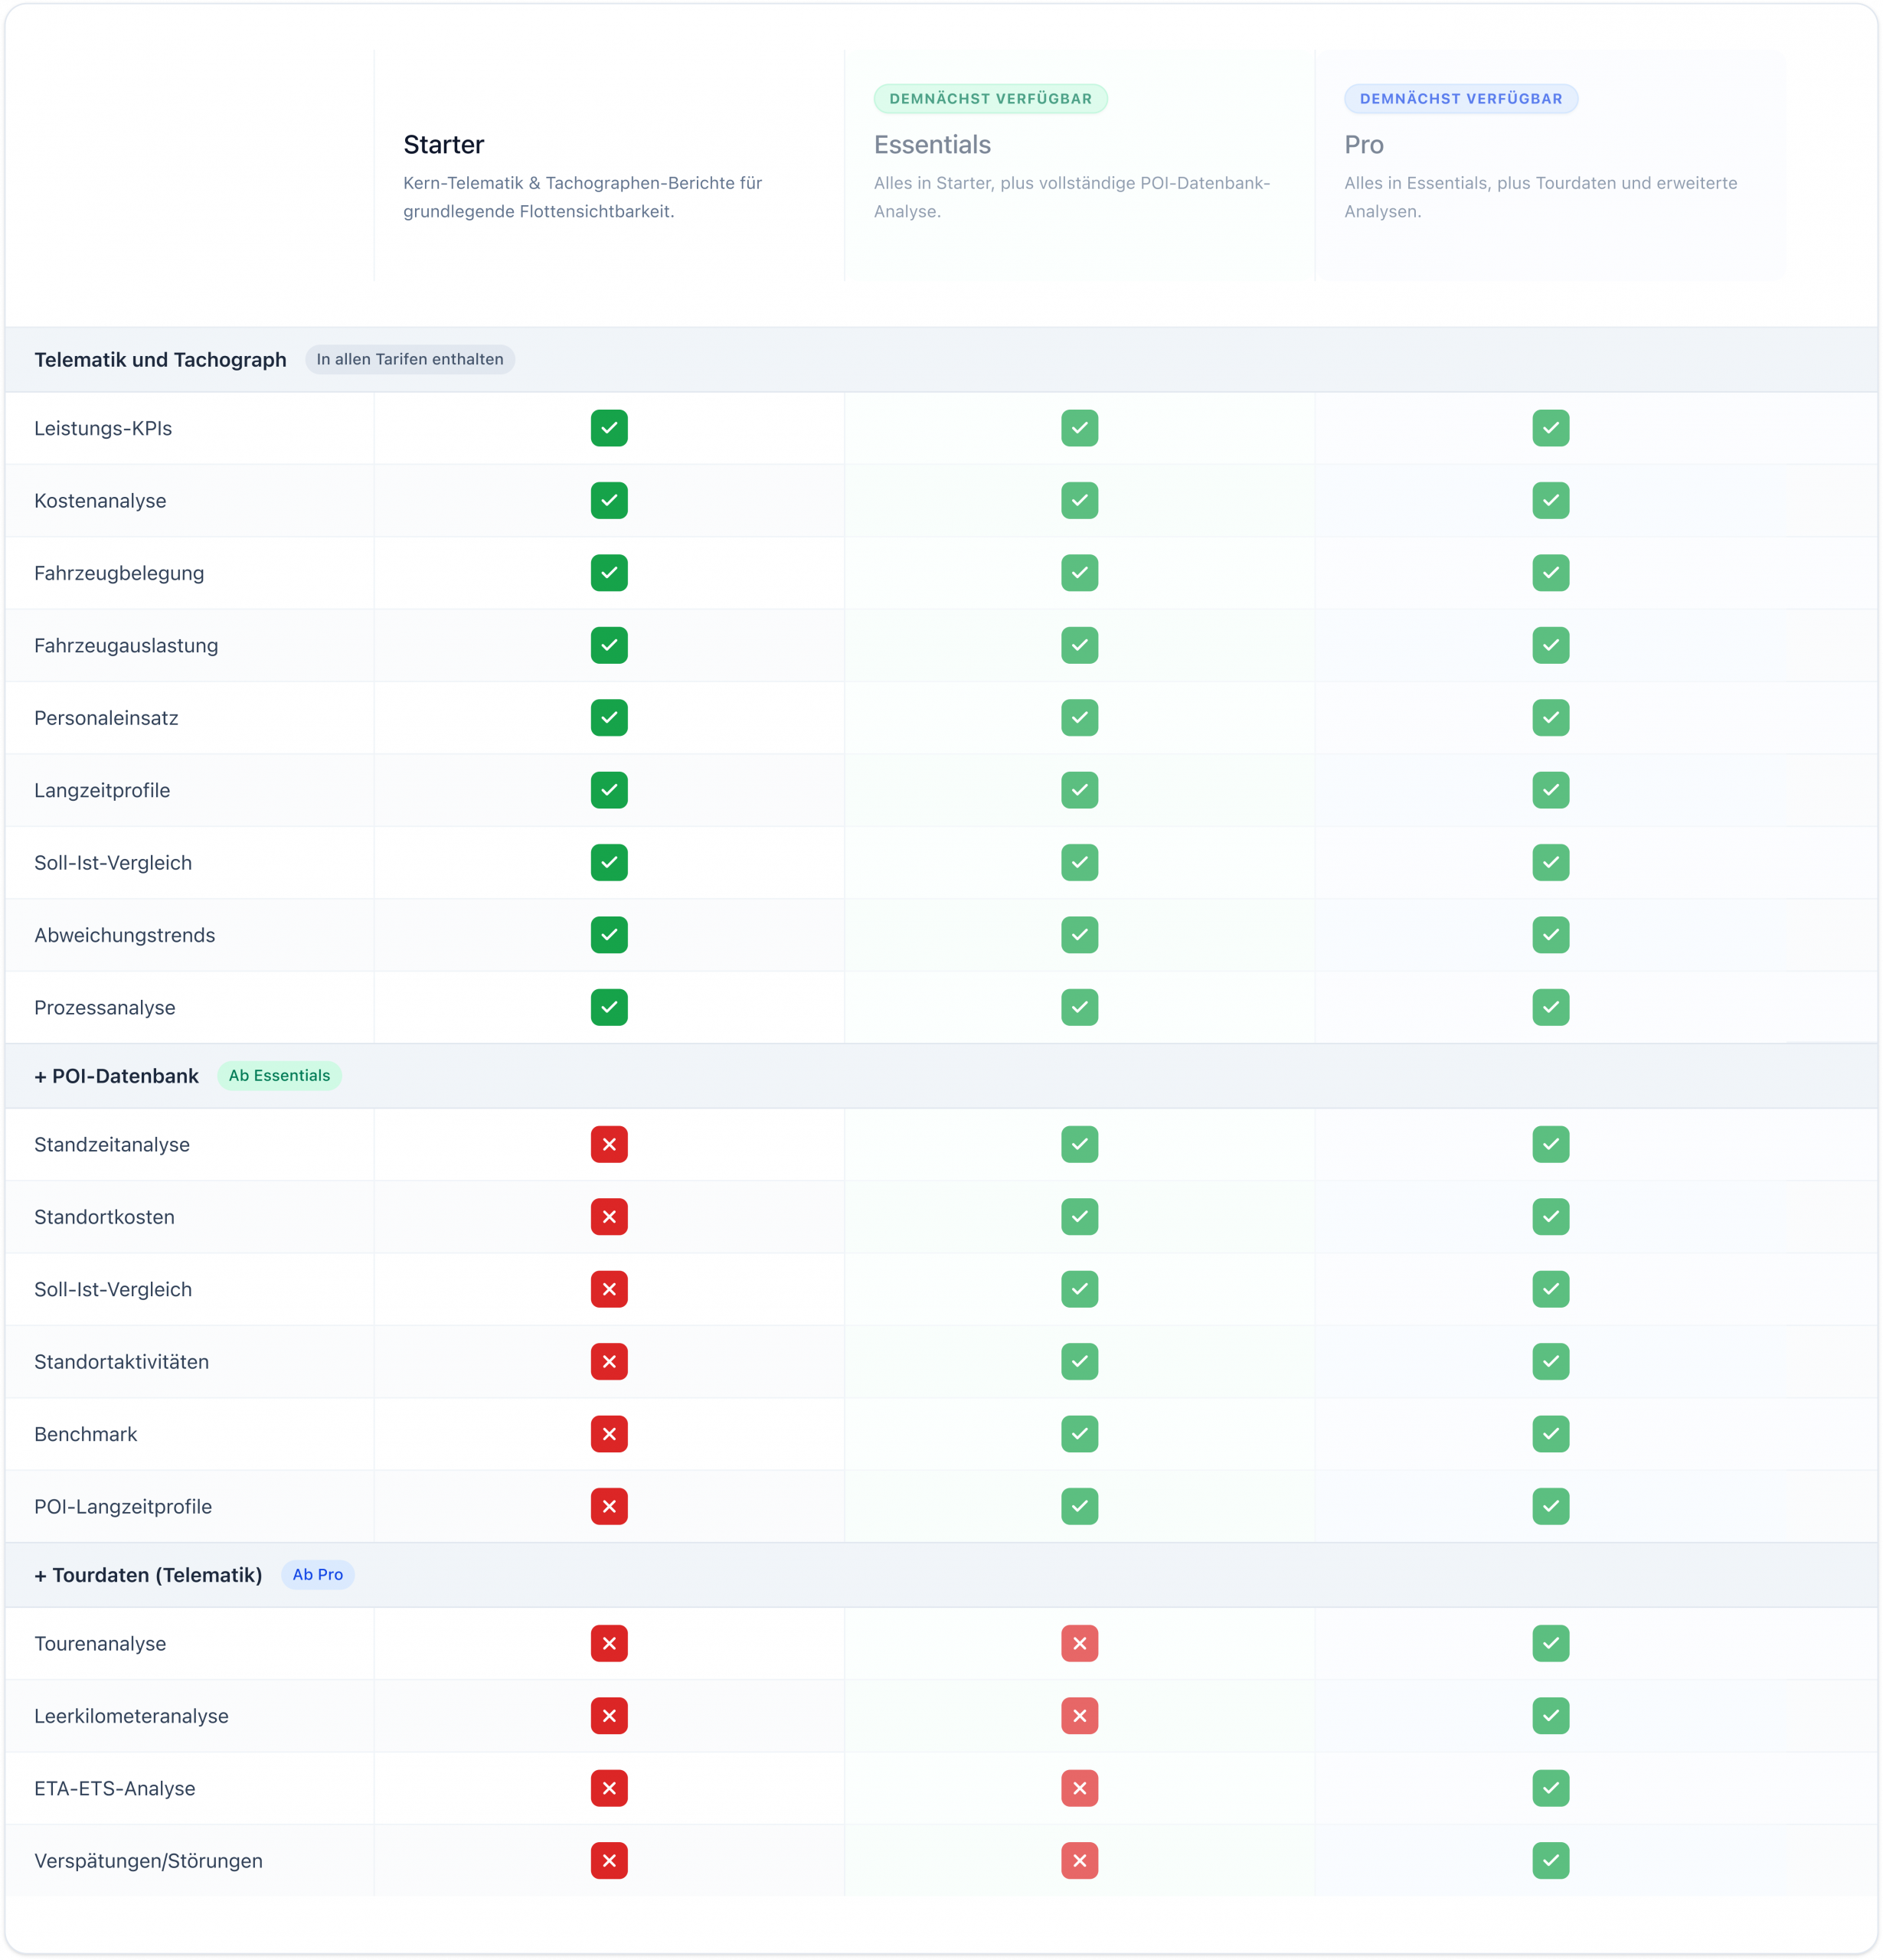
Task: Click Starter checkmark for Prozessanalyse
Action: [x=609, y=1007]
